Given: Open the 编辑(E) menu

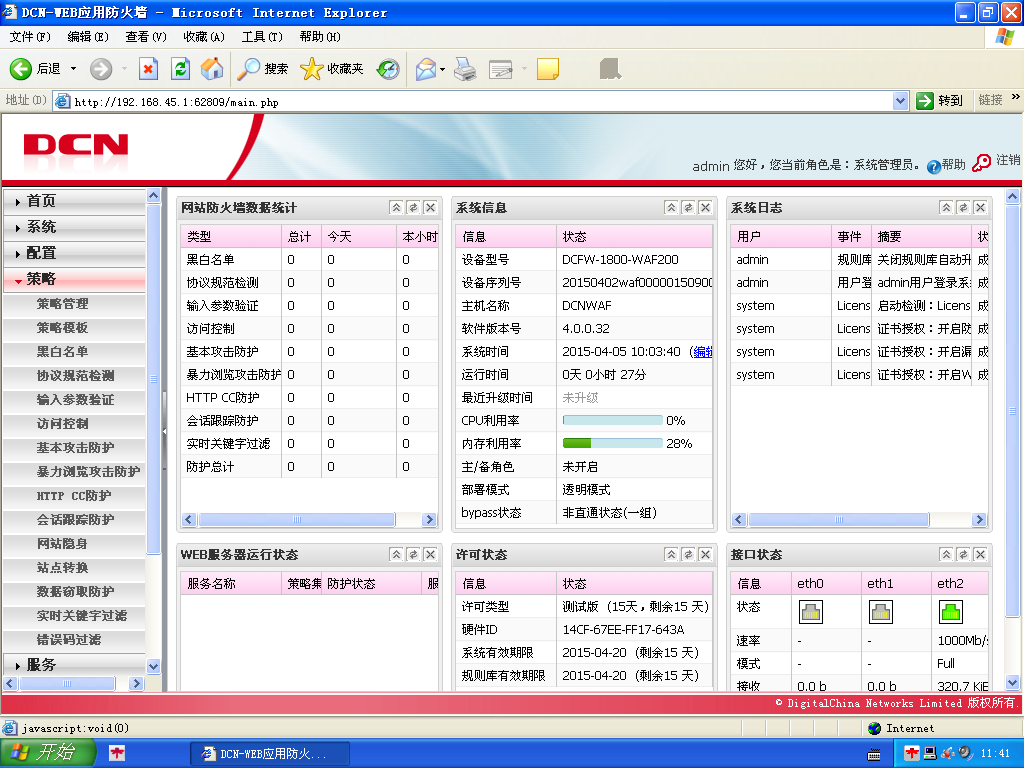Looking at the screenshot, I should (88, 37).
